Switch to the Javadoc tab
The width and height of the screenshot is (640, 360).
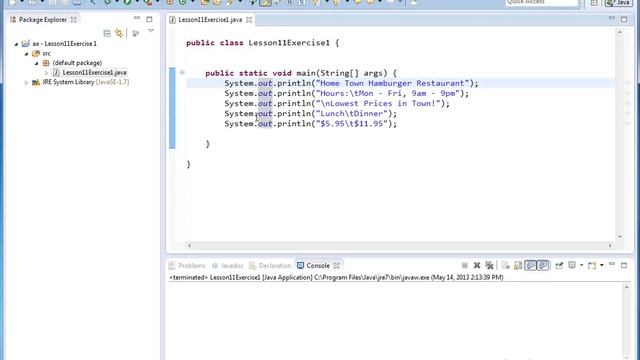pos(228,266)
